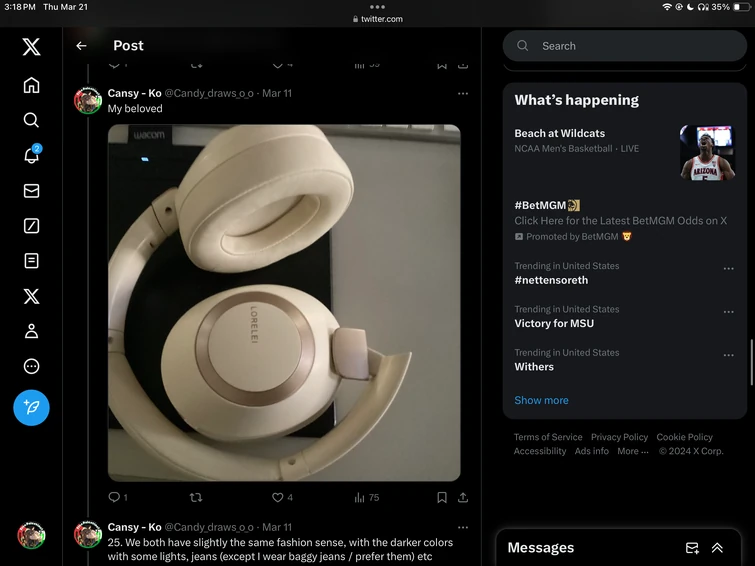
Task: Open Grok slash icon in sidebar
Action: (31, 225)
